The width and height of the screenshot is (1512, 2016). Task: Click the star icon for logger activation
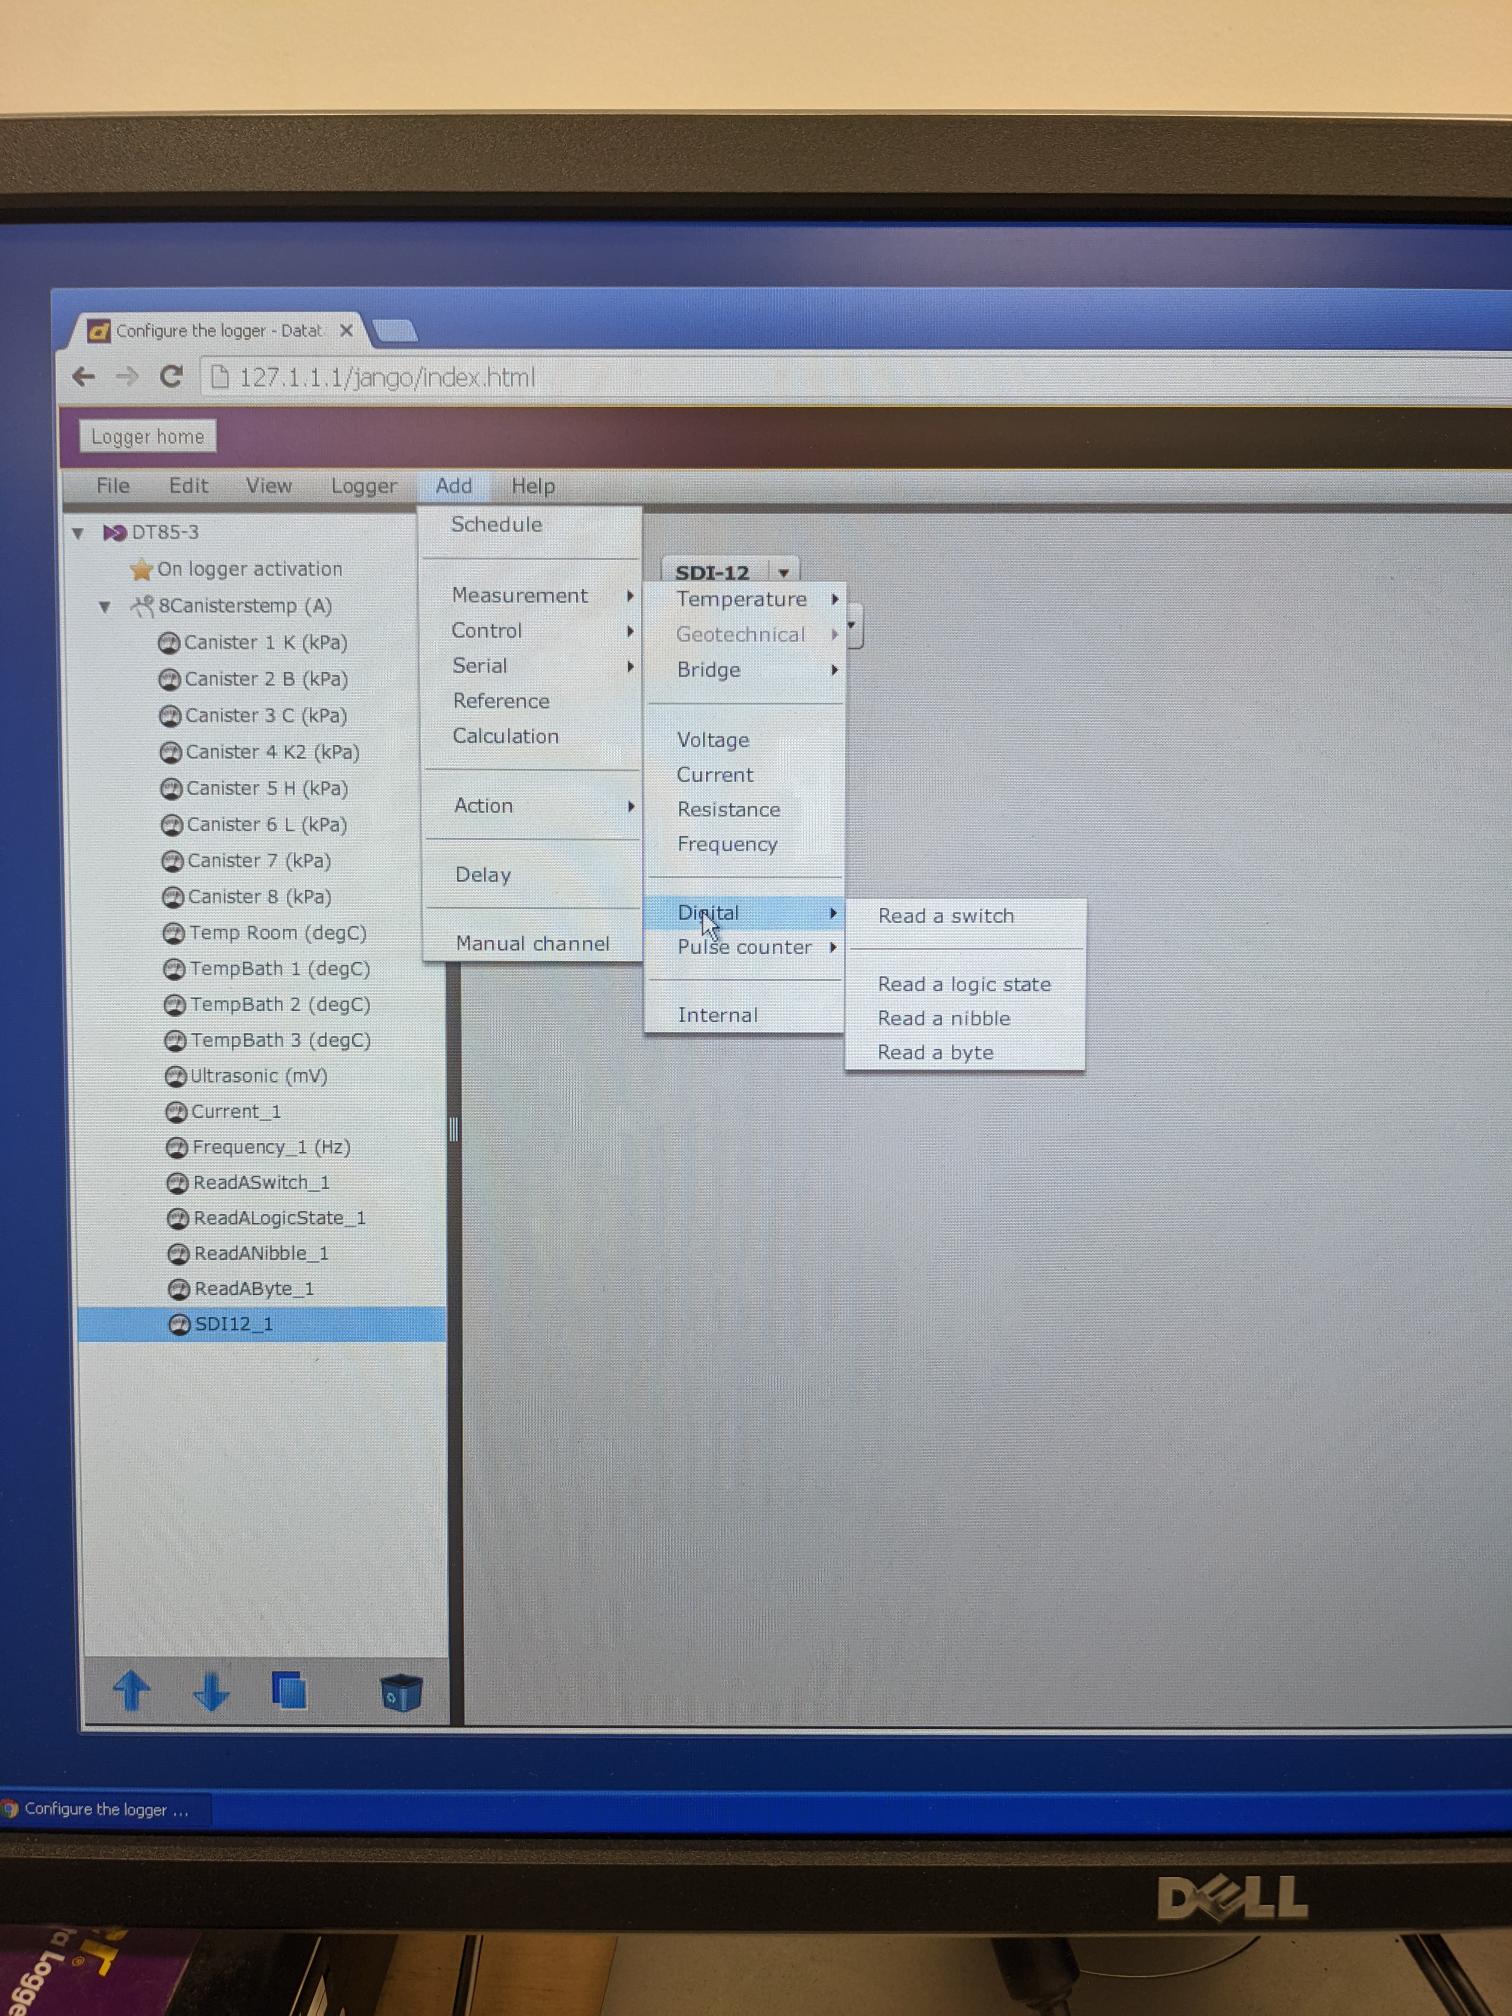141,569
